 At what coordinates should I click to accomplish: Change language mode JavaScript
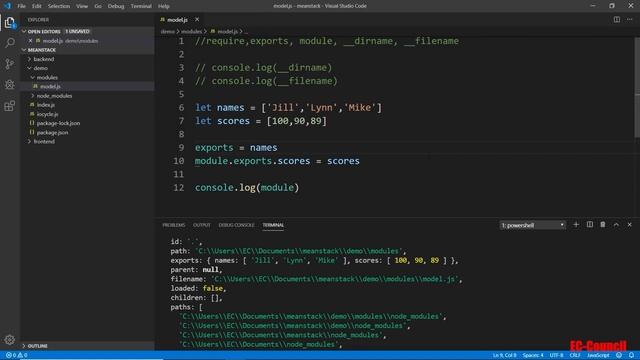point(598,355)
